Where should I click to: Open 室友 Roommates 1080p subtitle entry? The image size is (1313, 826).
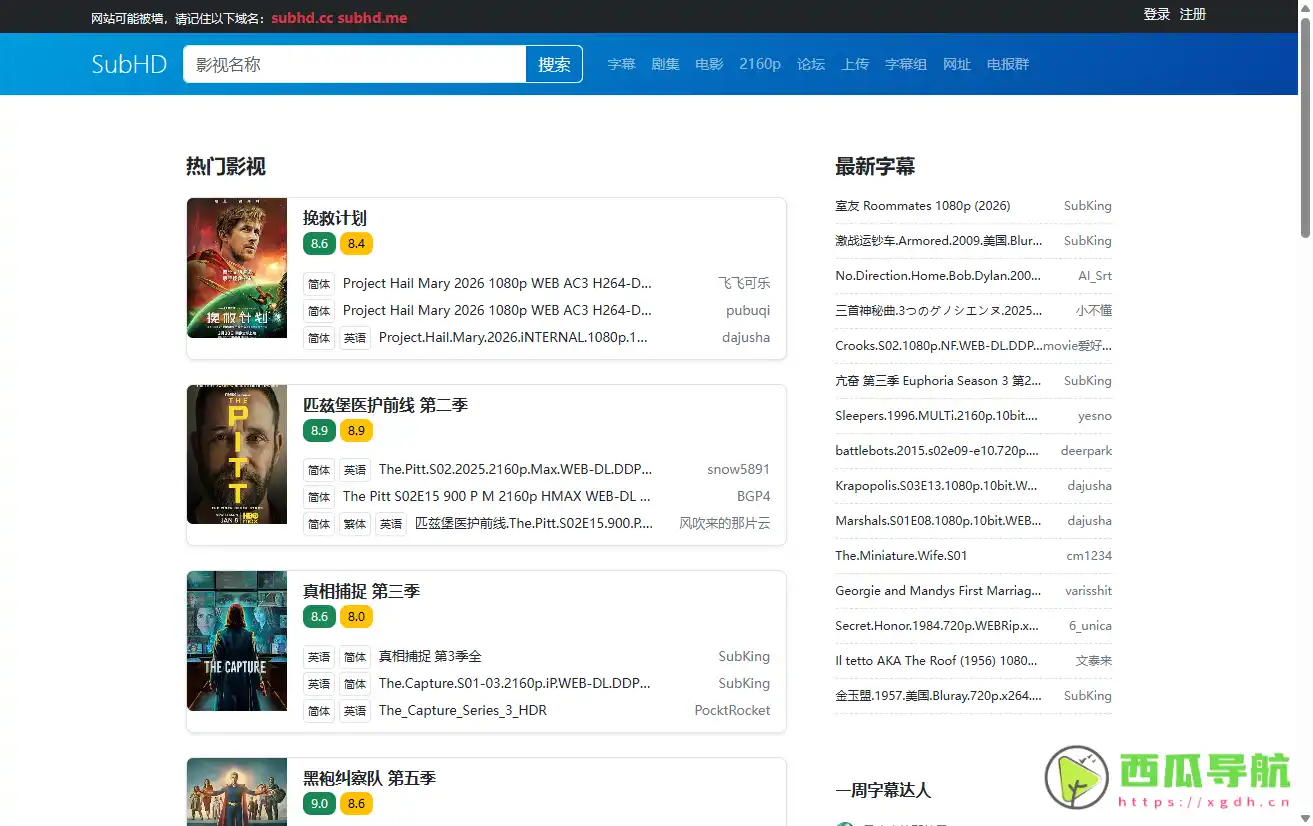(922, 206)
